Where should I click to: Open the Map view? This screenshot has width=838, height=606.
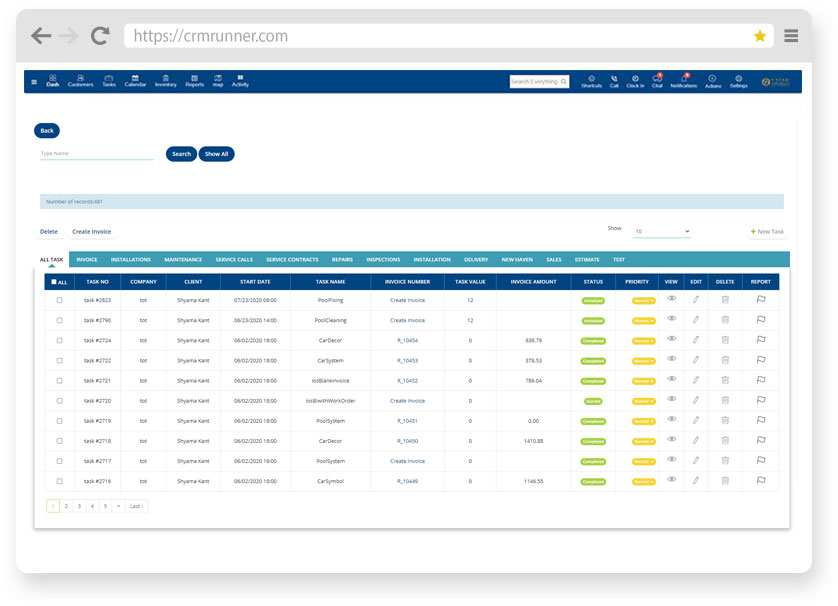(x=218, y=82)
